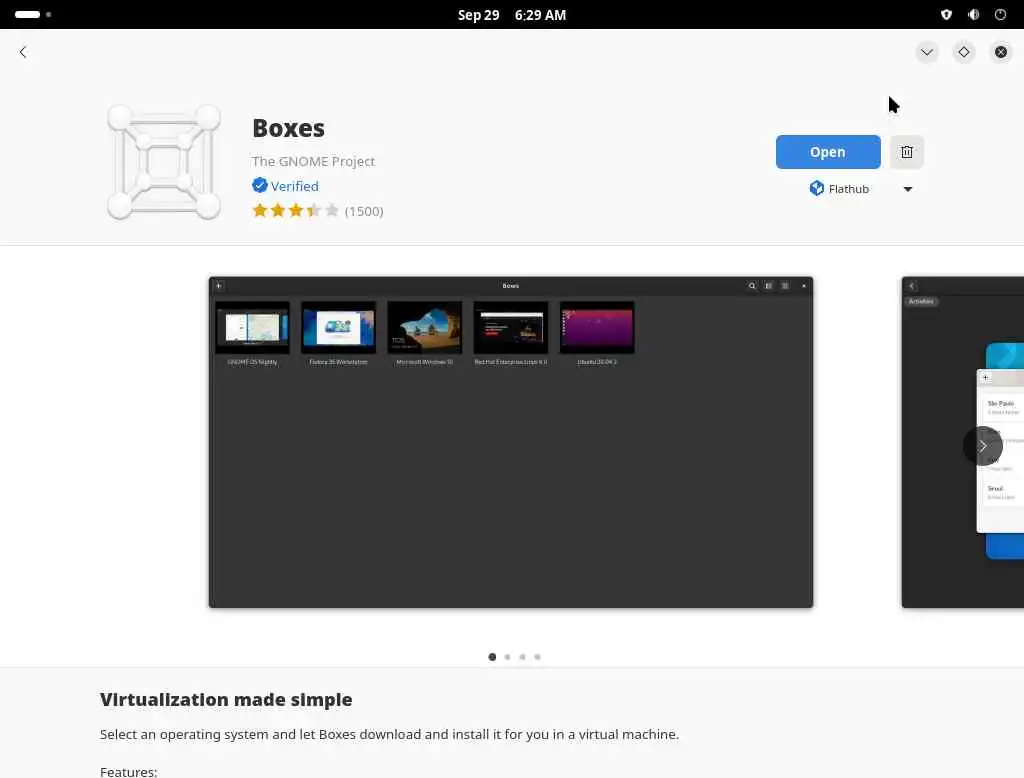Click the Verified label
Screen dimensions: 1024x778
coord(295,186)
